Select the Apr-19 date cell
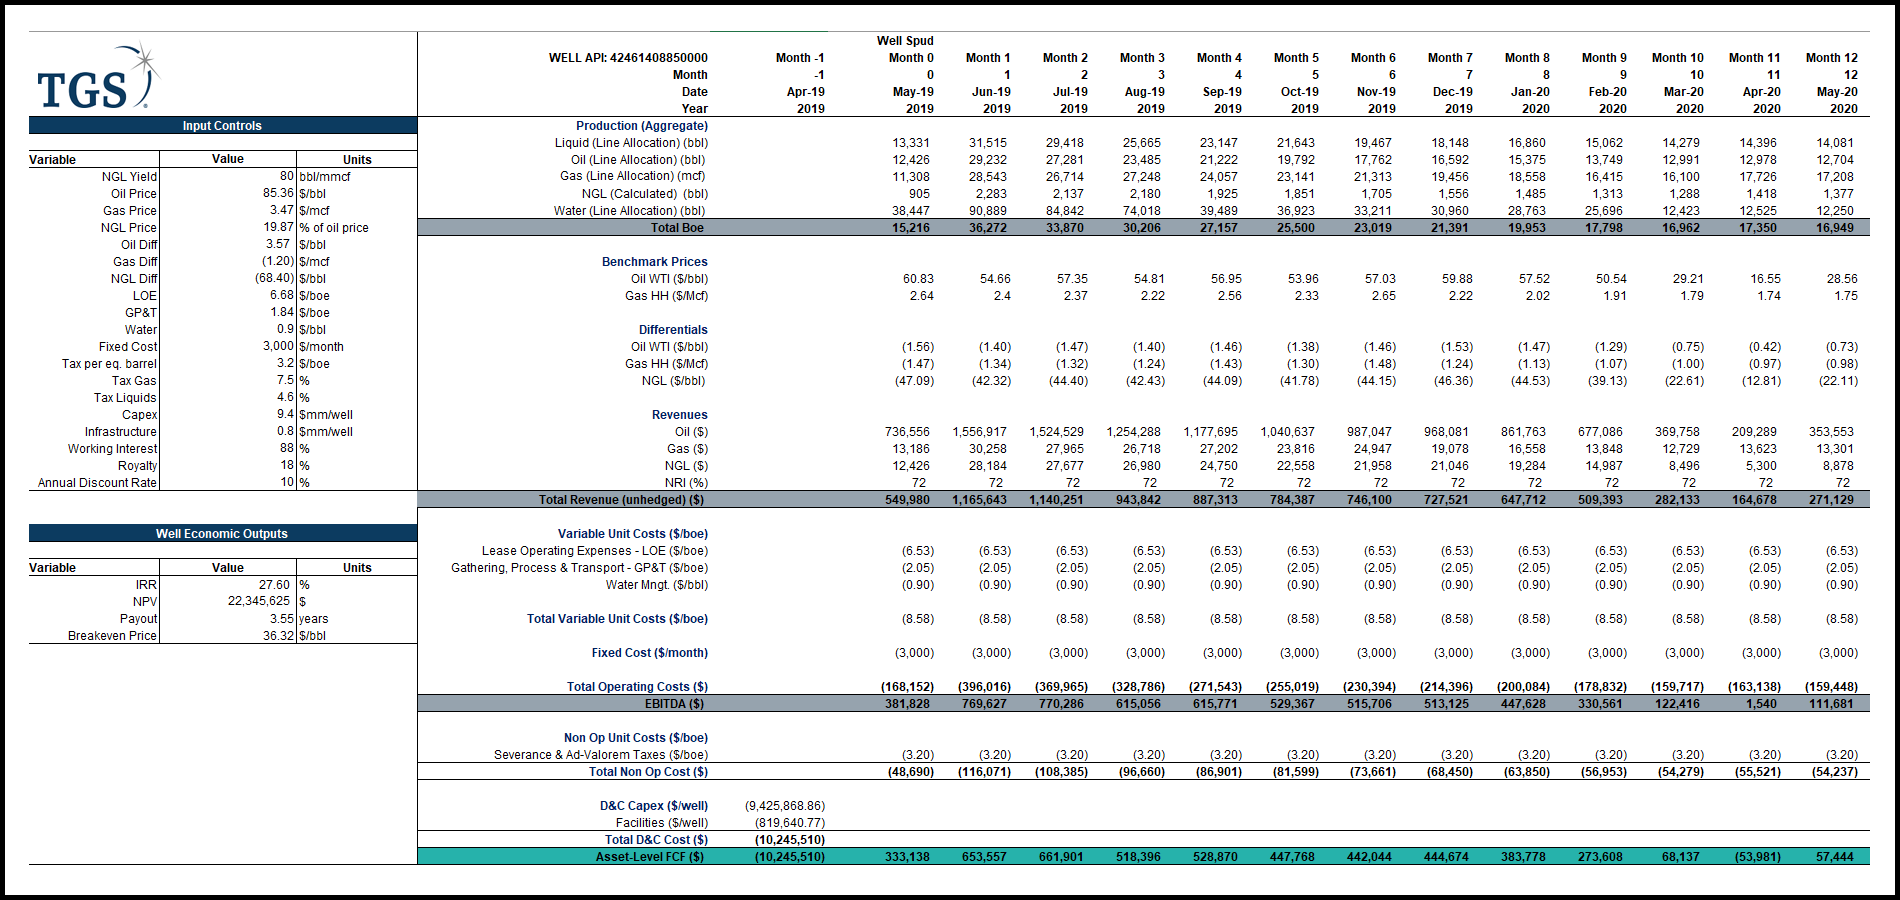Viewport: 1900px width, 900px height. click(805, 92)
